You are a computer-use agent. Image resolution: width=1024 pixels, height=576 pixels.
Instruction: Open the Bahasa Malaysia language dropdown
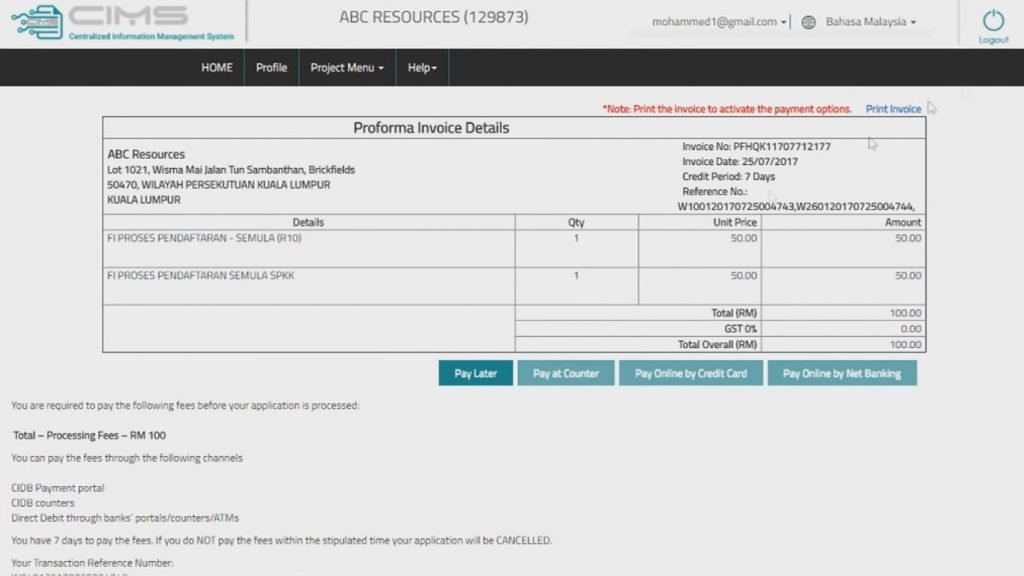pos(871,22)
